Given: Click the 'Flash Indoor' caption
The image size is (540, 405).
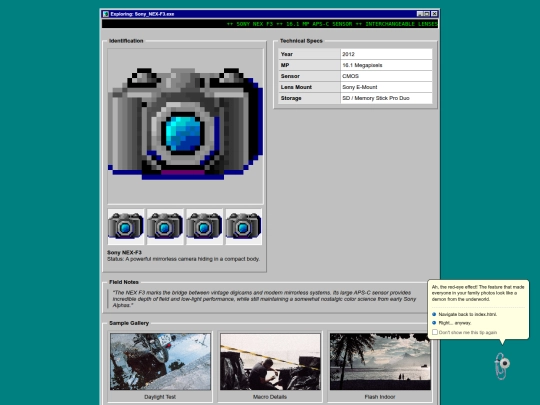Looking at the screenshot, I should [x=380, y=397].
